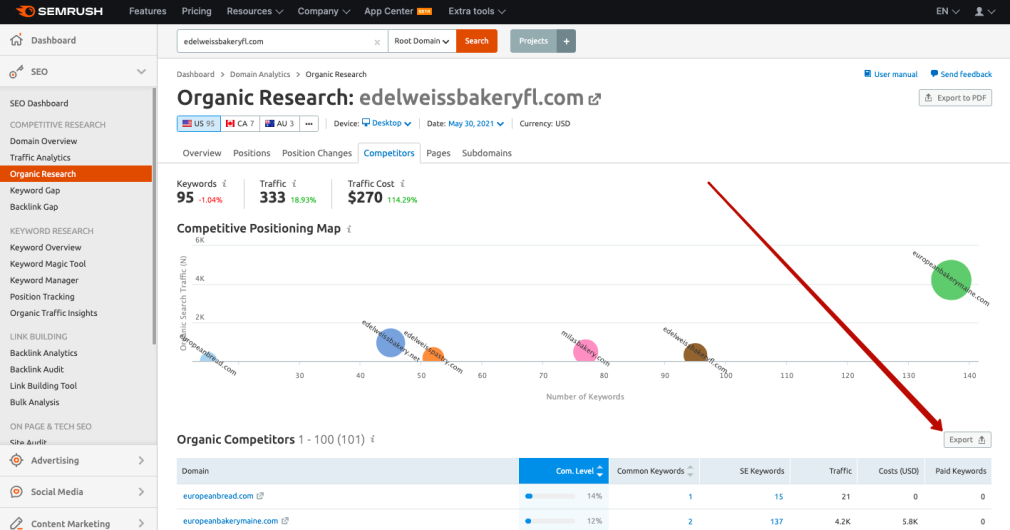Screen dimensions: 1010x530
Task: Click the Semrush logo icon
Action: 20,11
